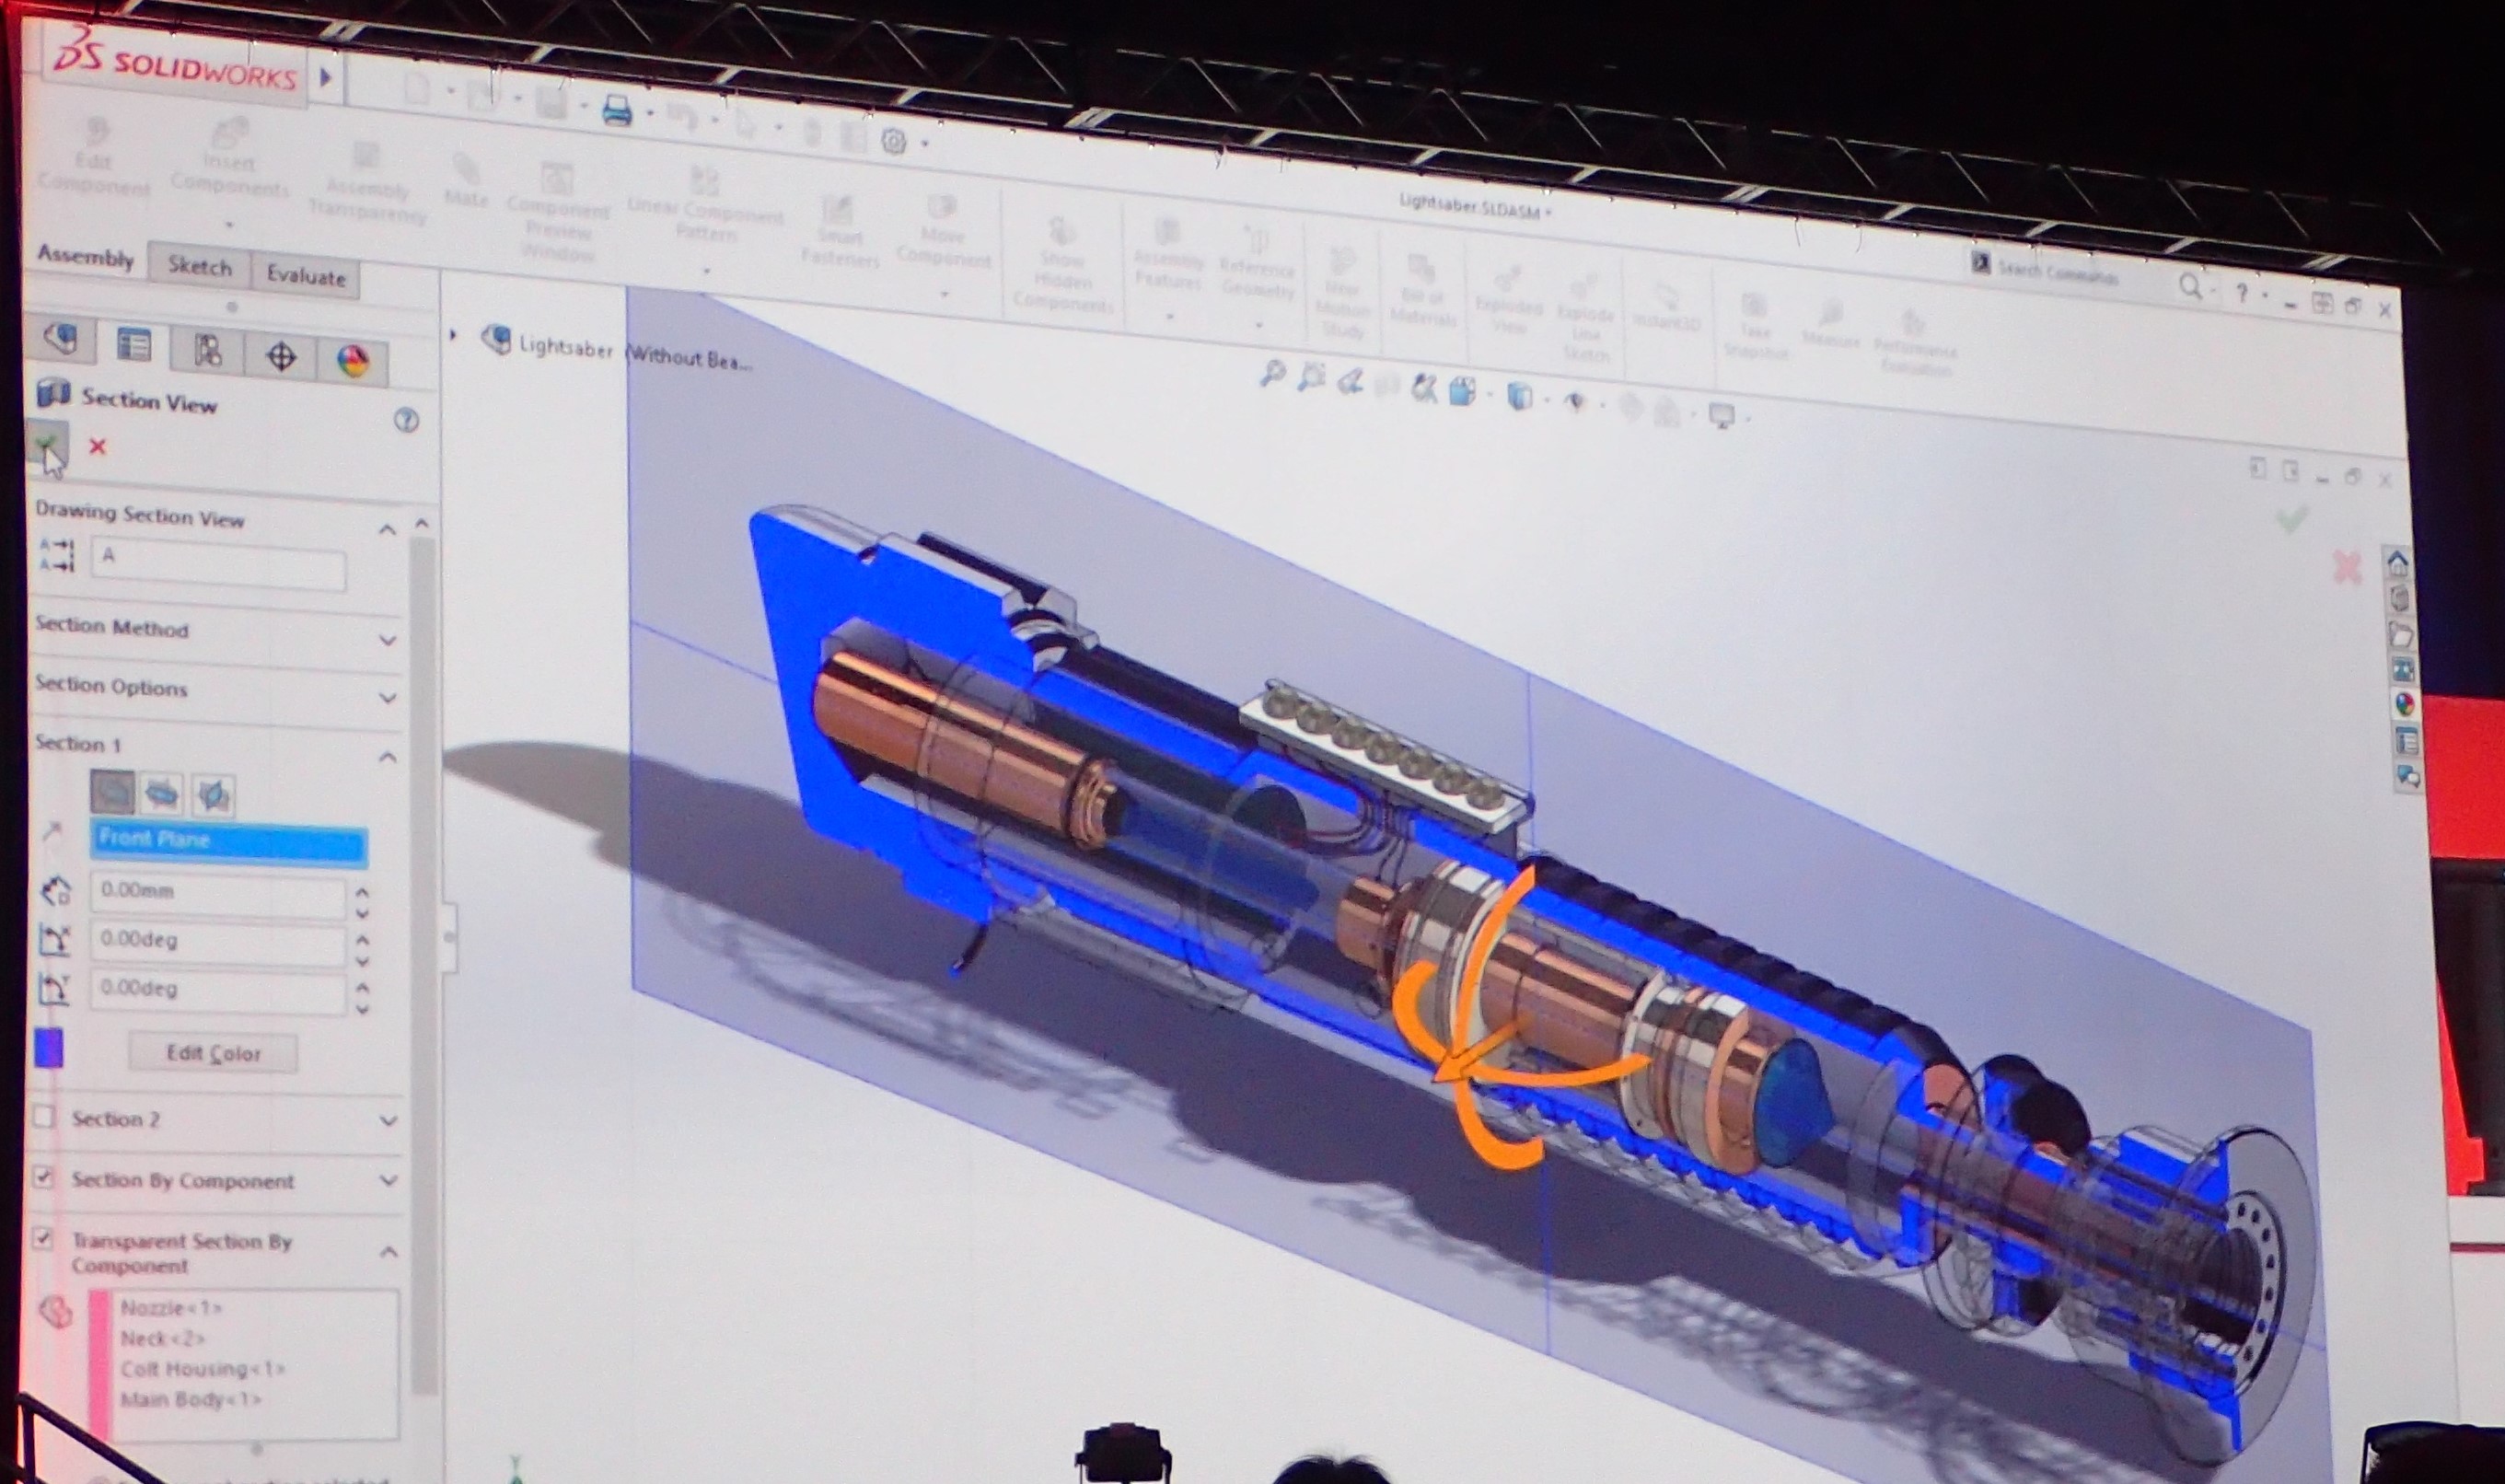Collapse the Section 1 group
This screenshot has height=1484, width=2505.
388,758
